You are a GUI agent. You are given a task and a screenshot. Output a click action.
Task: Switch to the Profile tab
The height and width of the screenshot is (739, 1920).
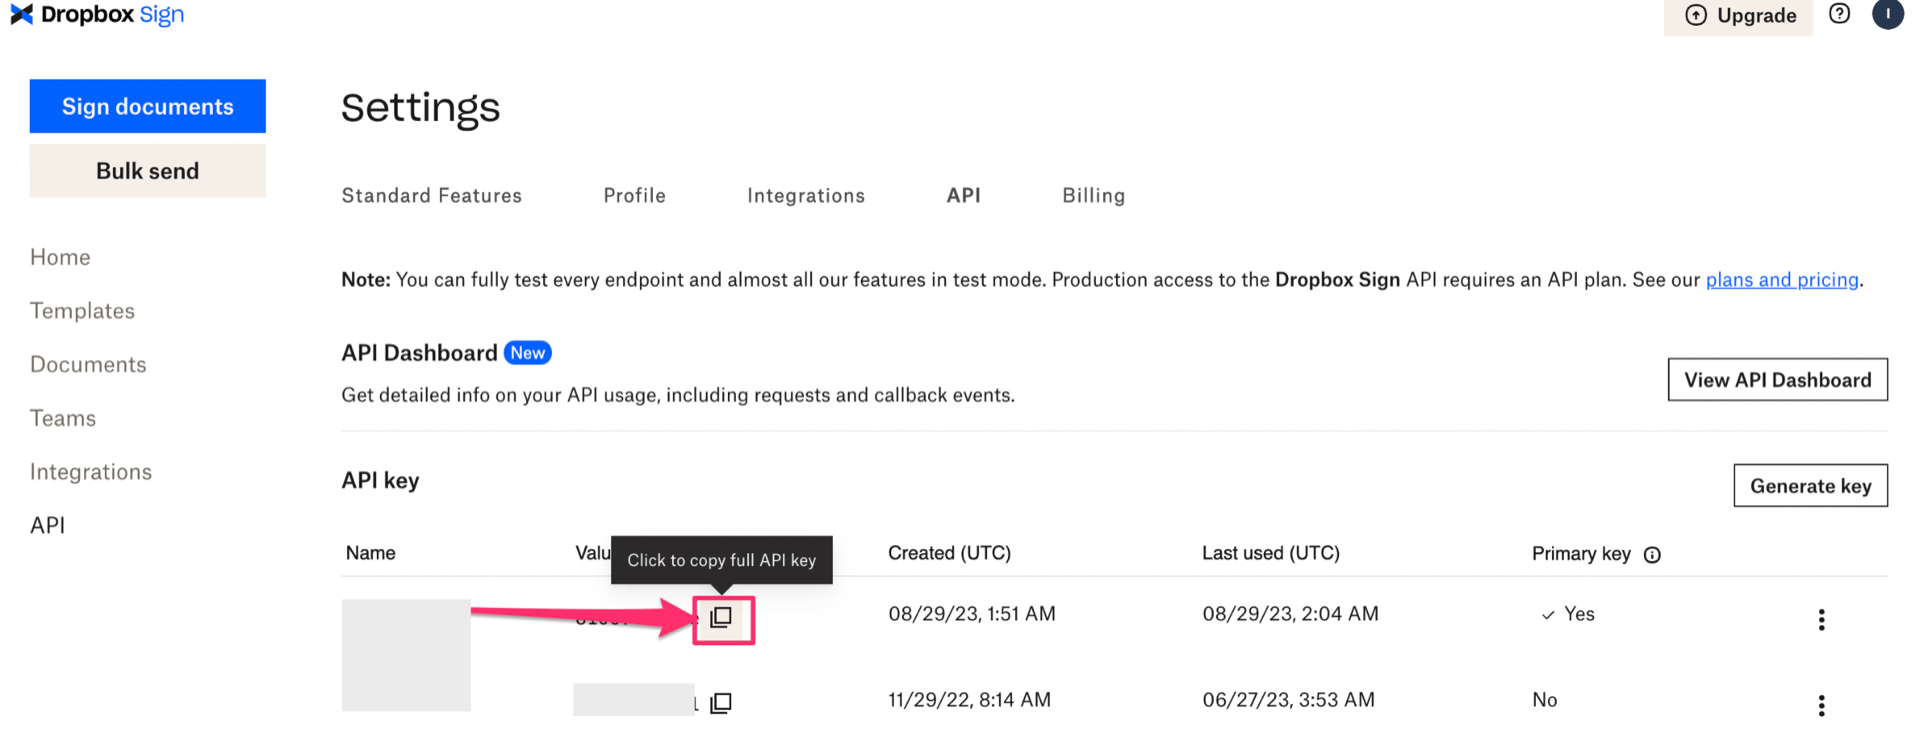coord(634,196)
